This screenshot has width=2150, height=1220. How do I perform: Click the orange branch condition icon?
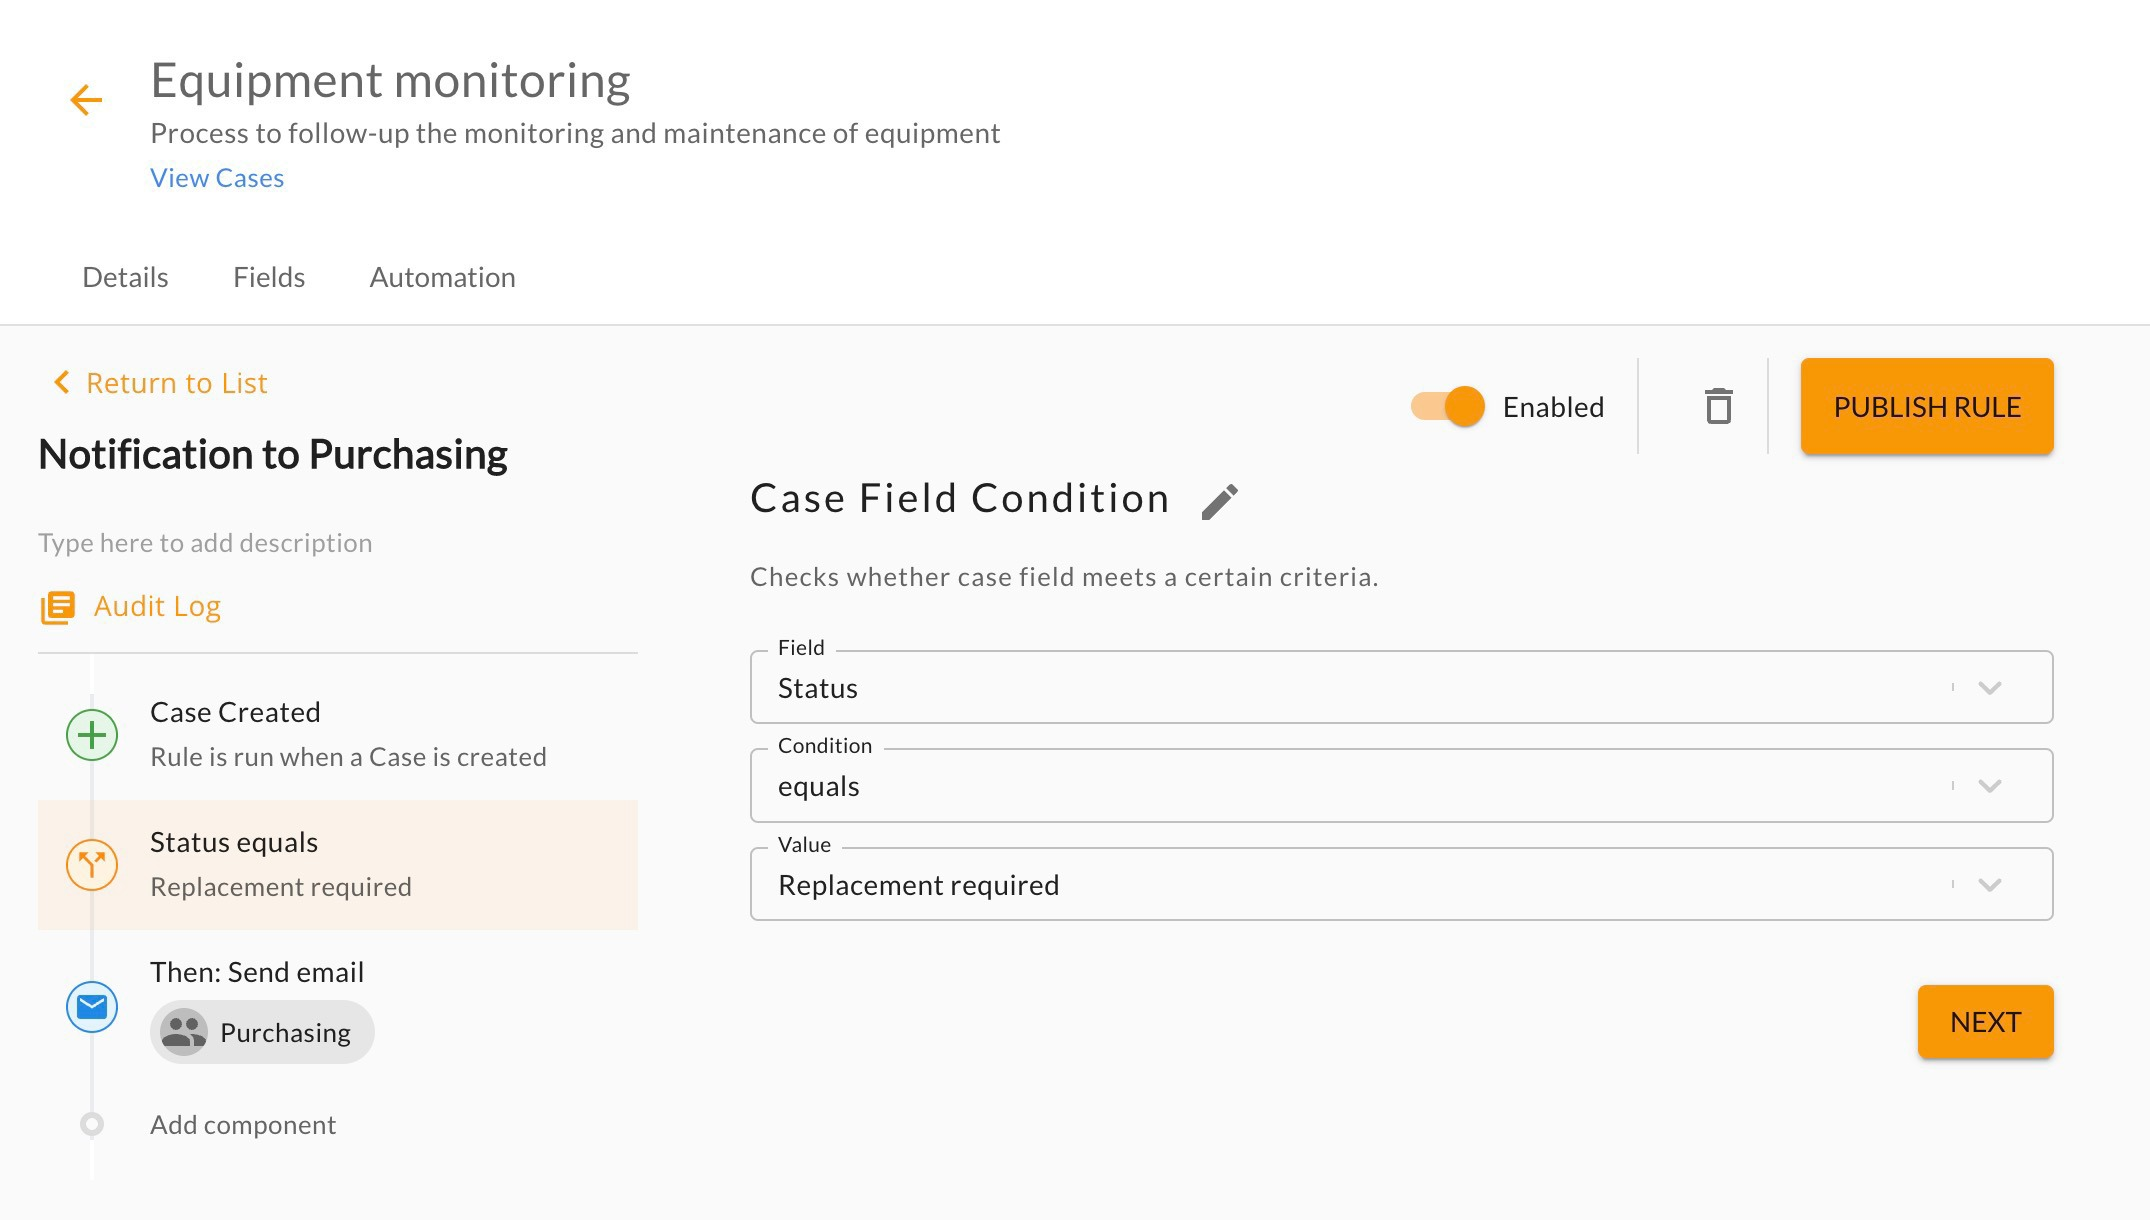(x=92, y=865)
